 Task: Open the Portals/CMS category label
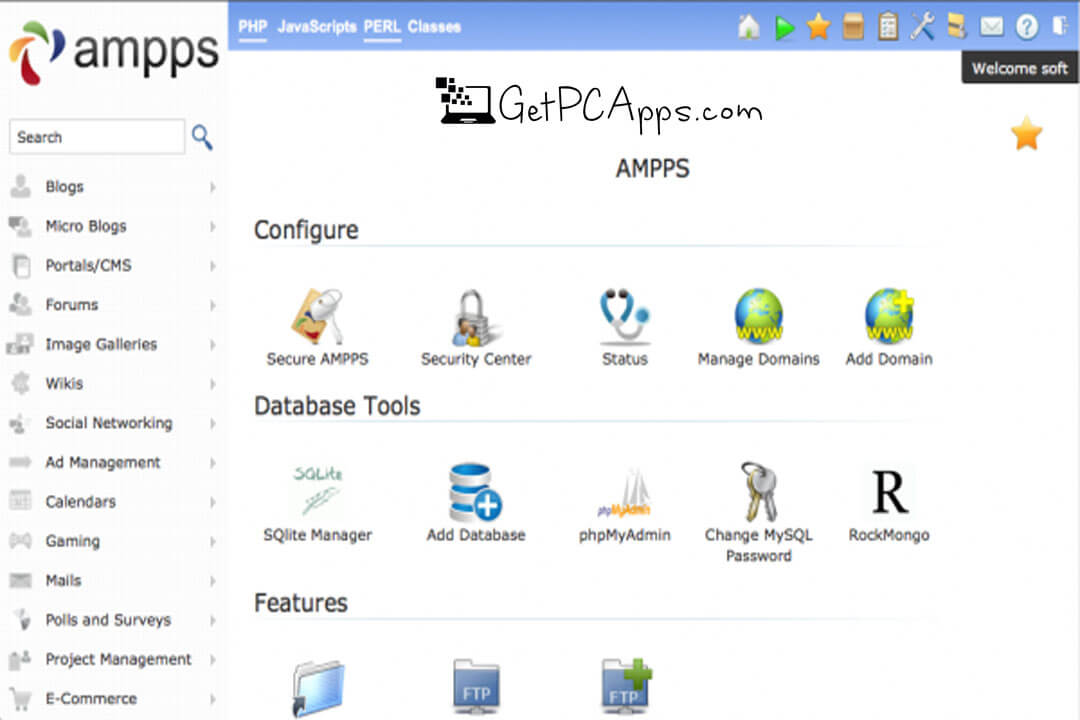tap(88, 265)
